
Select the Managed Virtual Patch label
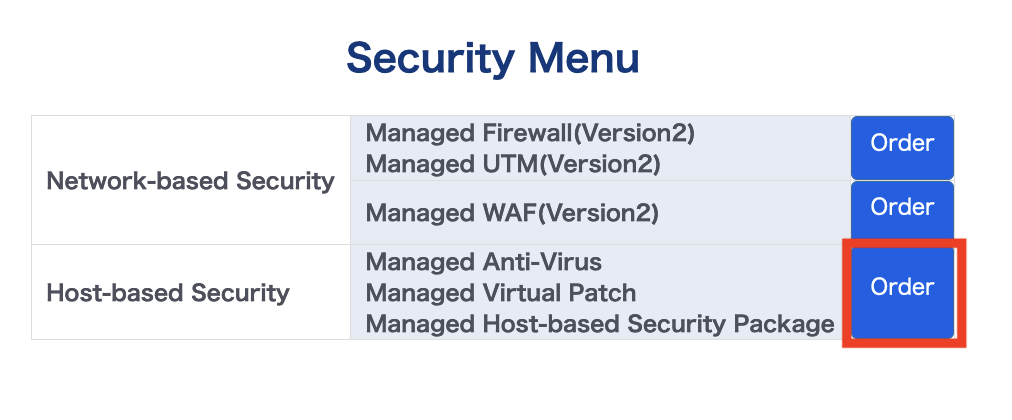pyautogui.click(x=501, y=293)
